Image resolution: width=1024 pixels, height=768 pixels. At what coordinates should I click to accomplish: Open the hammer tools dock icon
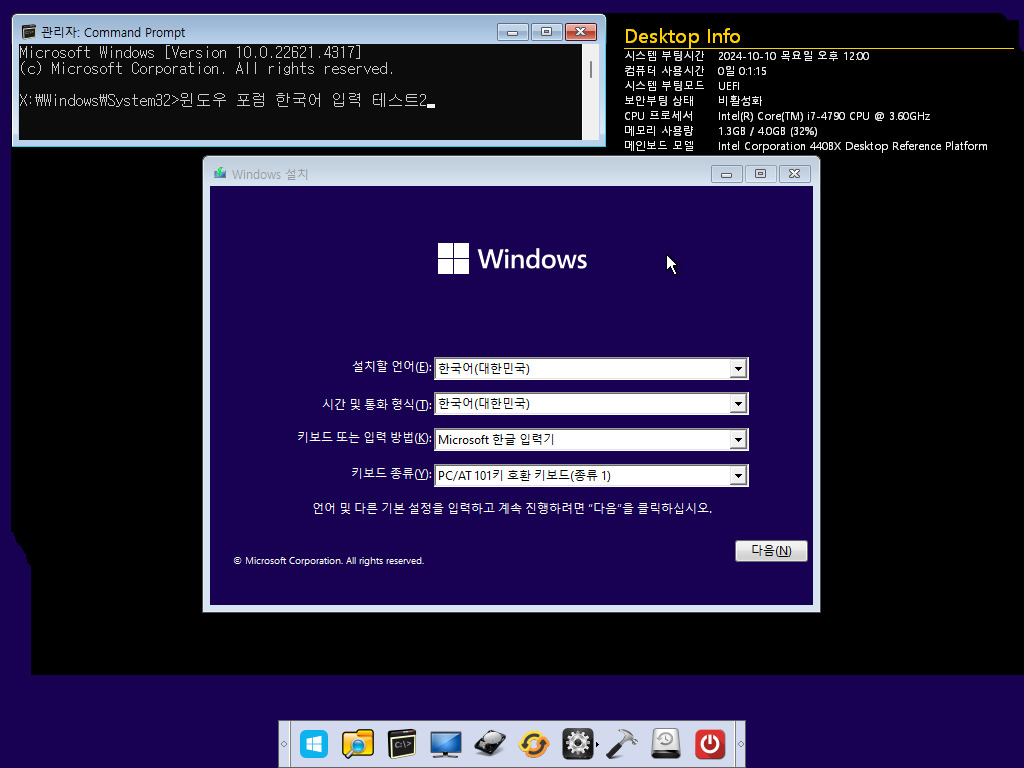pyautogui.click(x=622, y=744)
